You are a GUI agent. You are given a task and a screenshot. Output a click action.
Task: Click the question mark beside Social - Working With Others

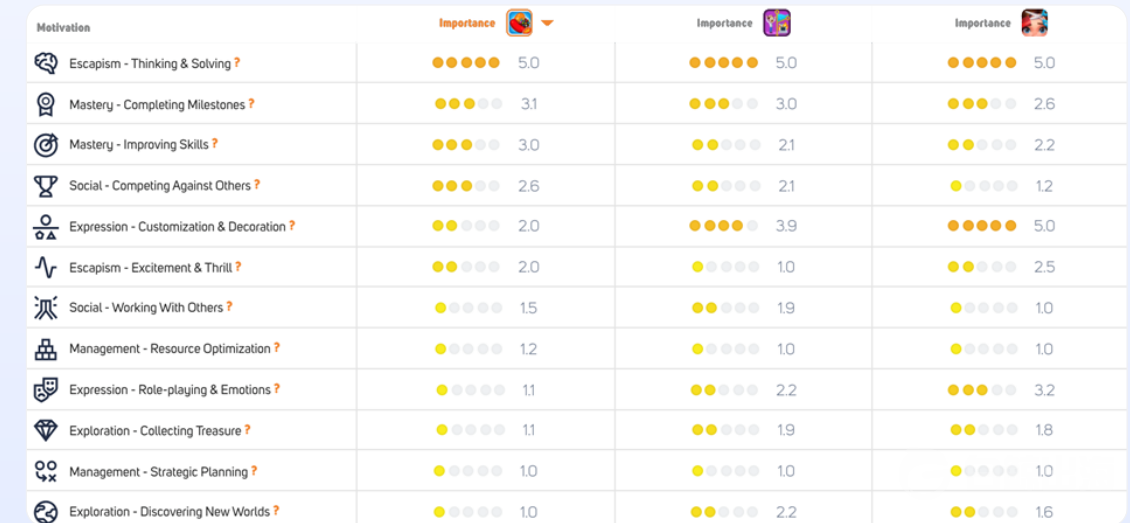coord(229,307)
